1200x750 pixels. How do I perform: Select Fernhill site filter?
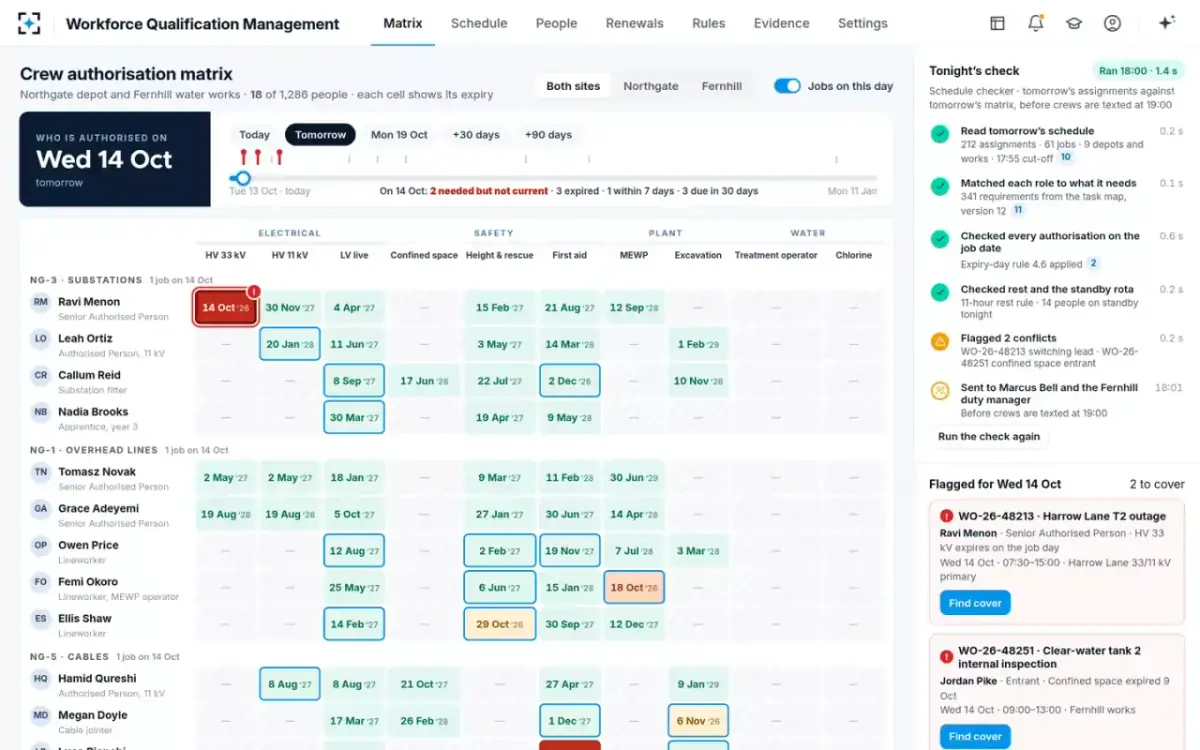[x=722, y=86]
